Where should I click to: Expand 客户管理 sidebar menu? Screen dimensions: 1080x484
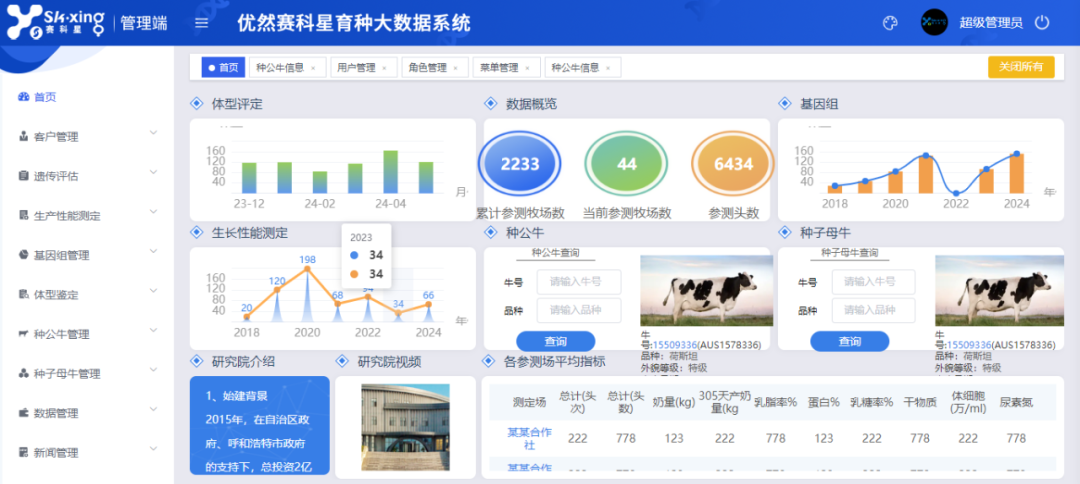coord(153,135)
